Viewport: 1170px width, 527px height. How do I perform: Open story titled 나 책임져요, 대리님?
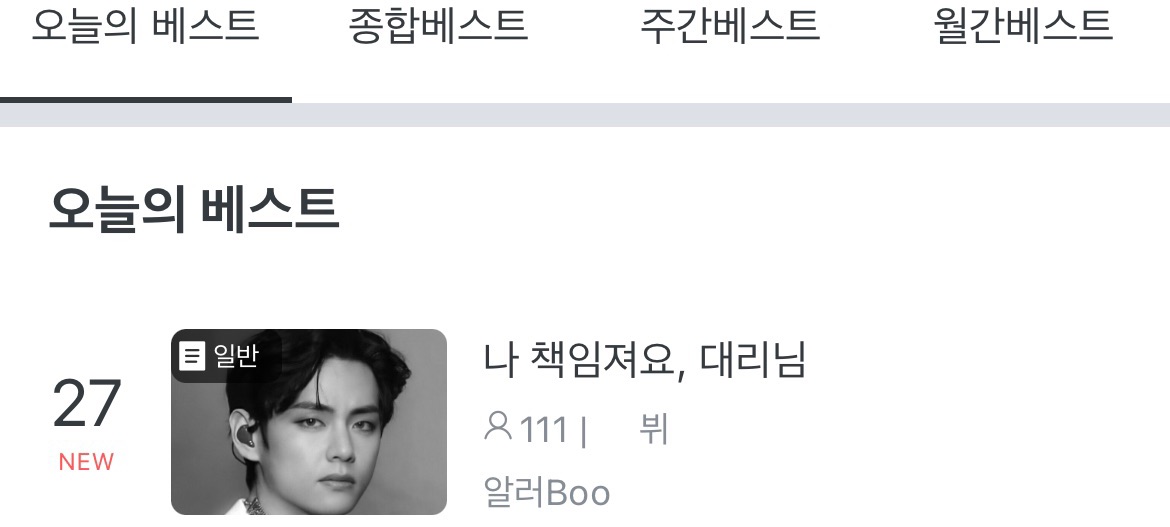645,360
